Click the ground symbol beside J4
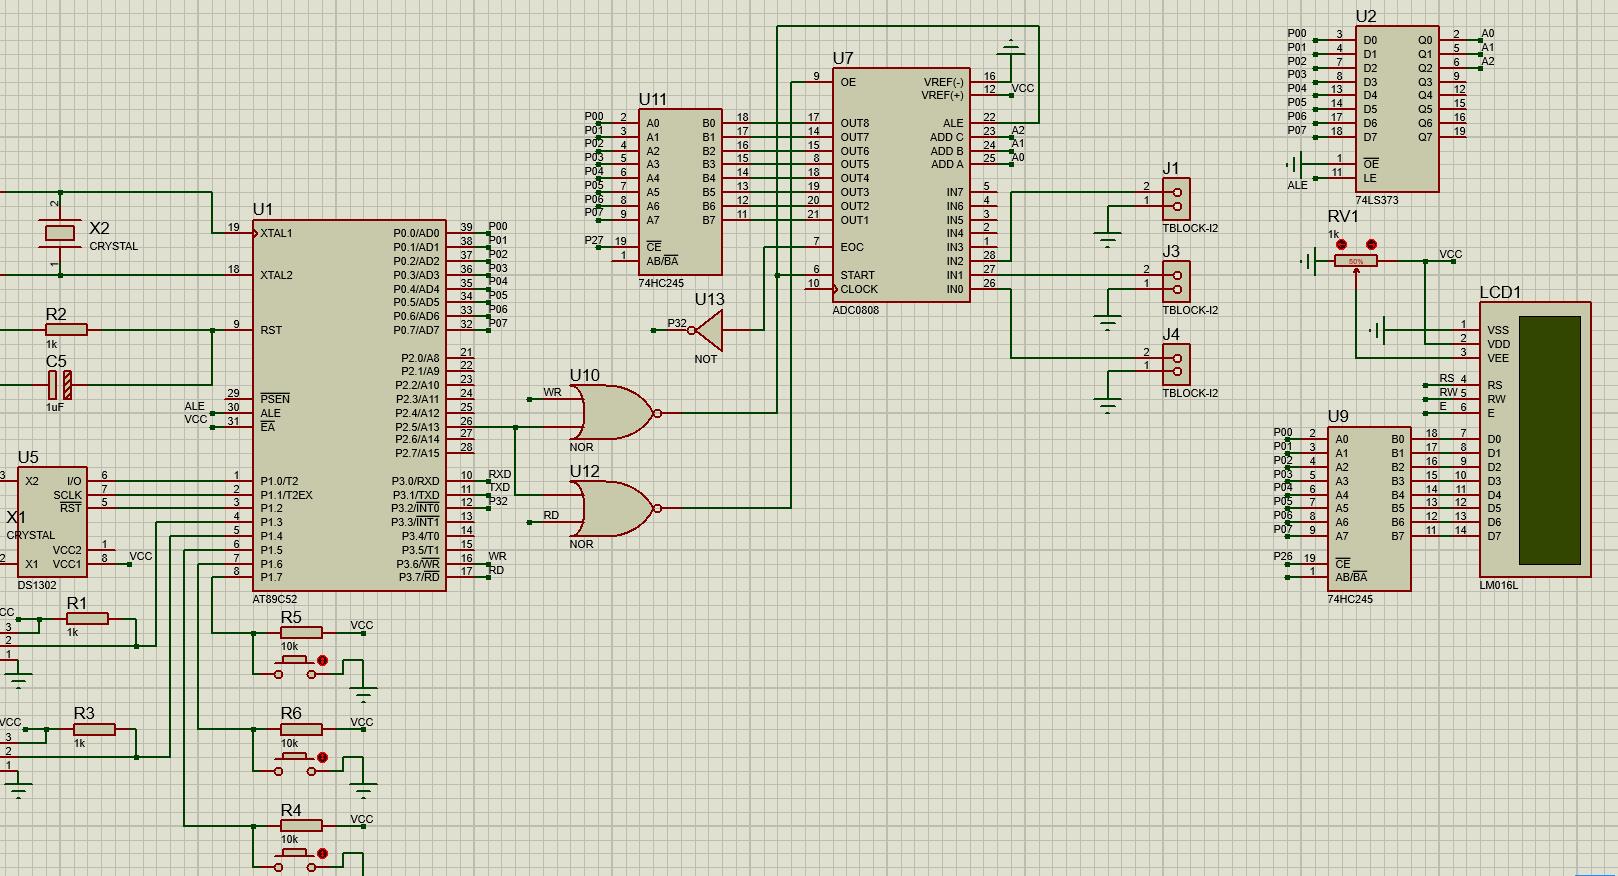This screenshot has width=1618, height=876. pyautogui.click(x=1107, y=404)
